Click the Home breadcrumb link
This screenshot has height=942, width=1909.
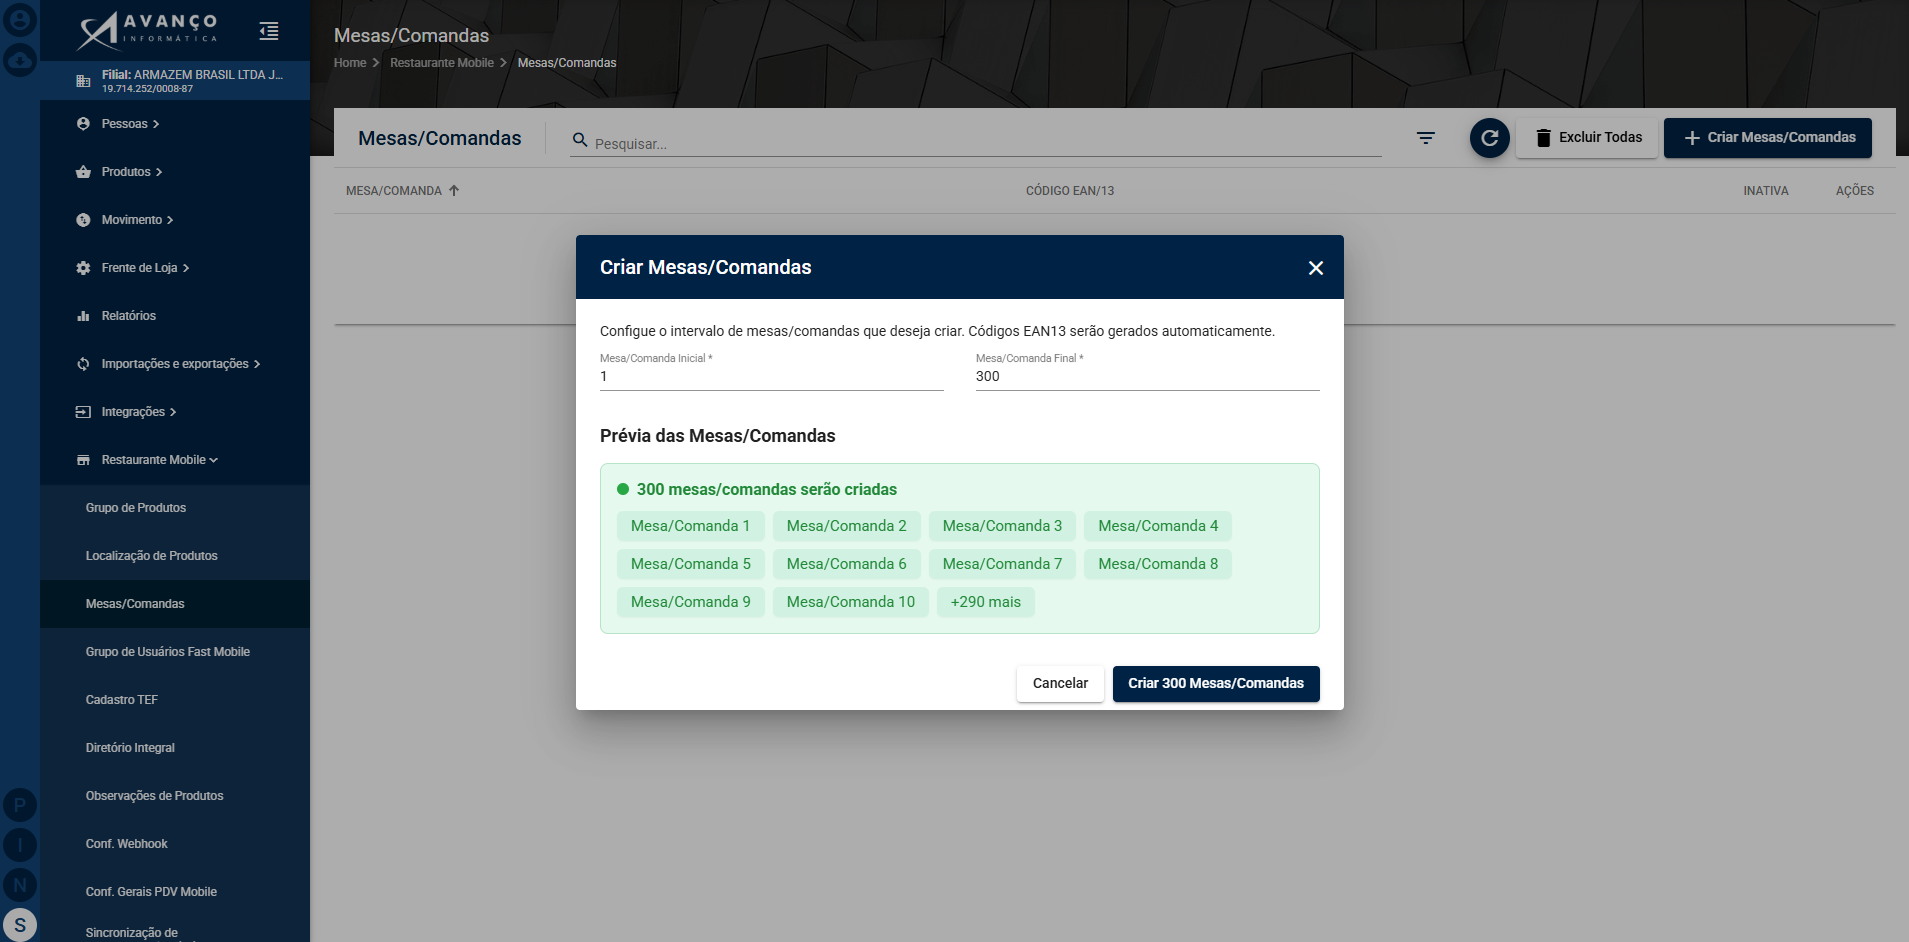click(350, 63)
